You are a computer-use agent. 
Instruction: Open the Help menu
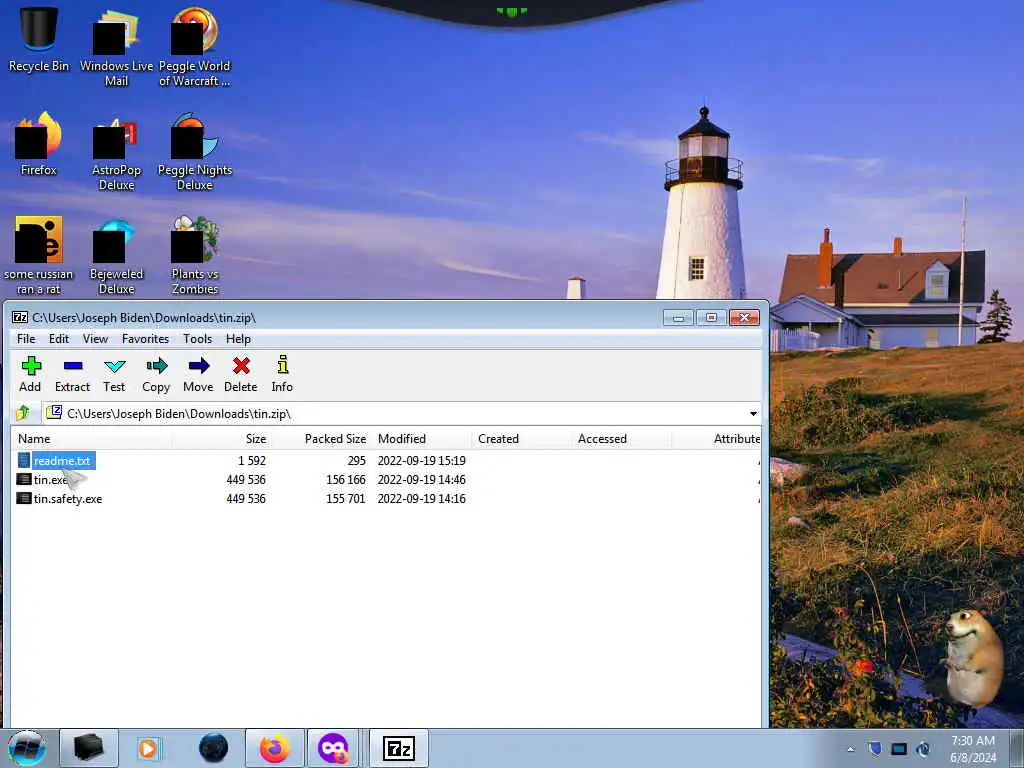238,338
